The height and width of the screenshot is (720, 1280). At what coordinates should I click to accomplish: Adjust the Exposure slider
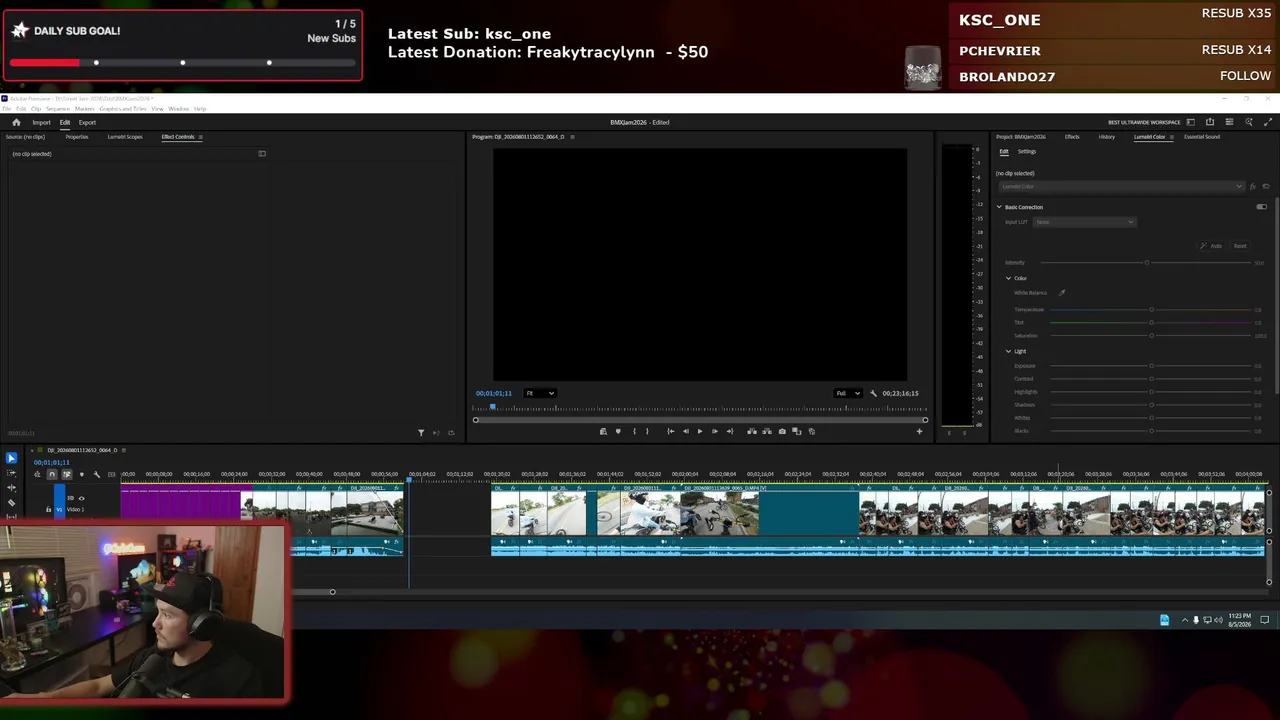click(x=1151, y=366)
